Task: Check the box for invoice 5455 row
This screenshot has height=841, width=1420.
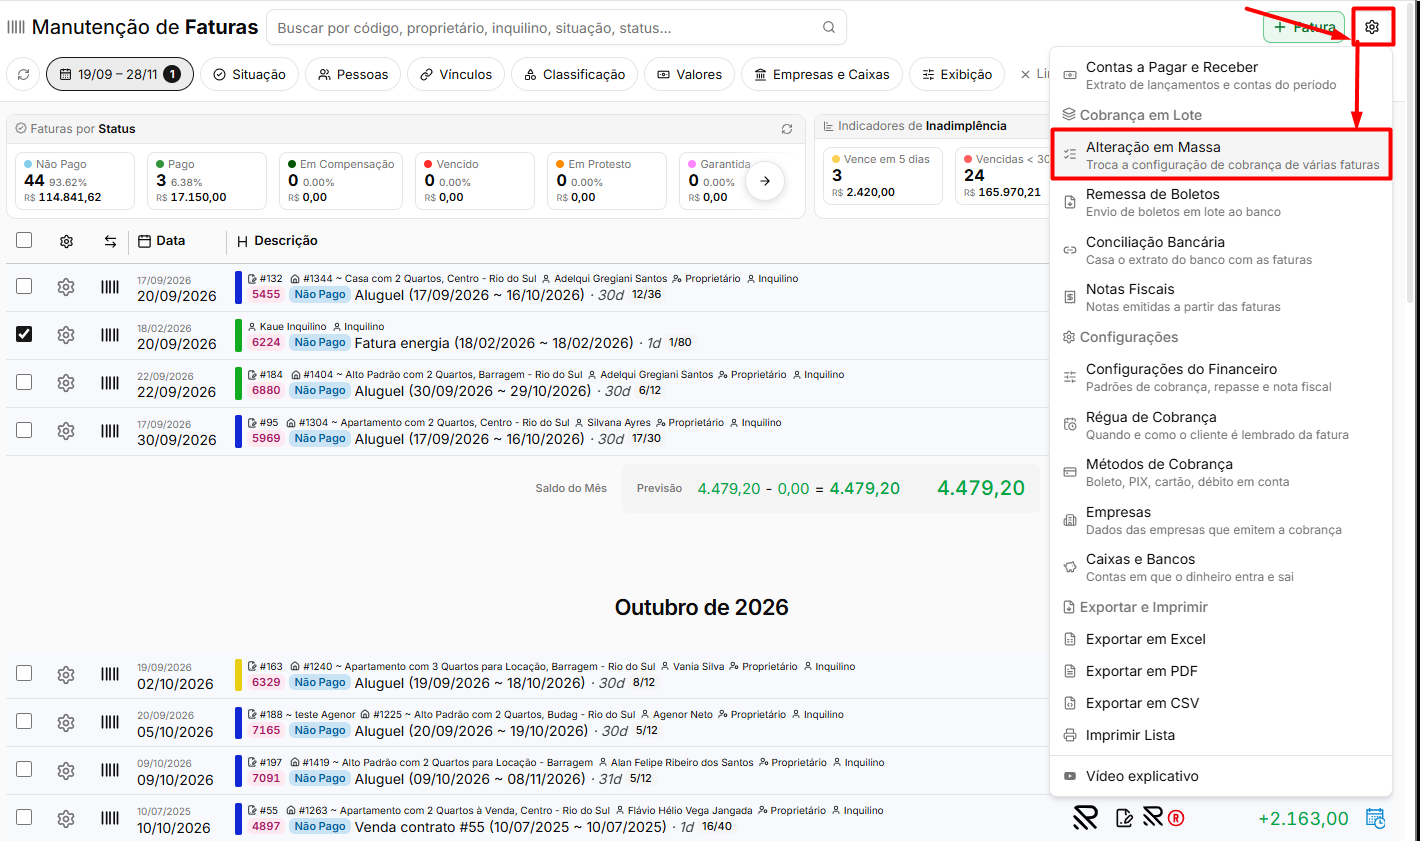Action: (24, 286)
